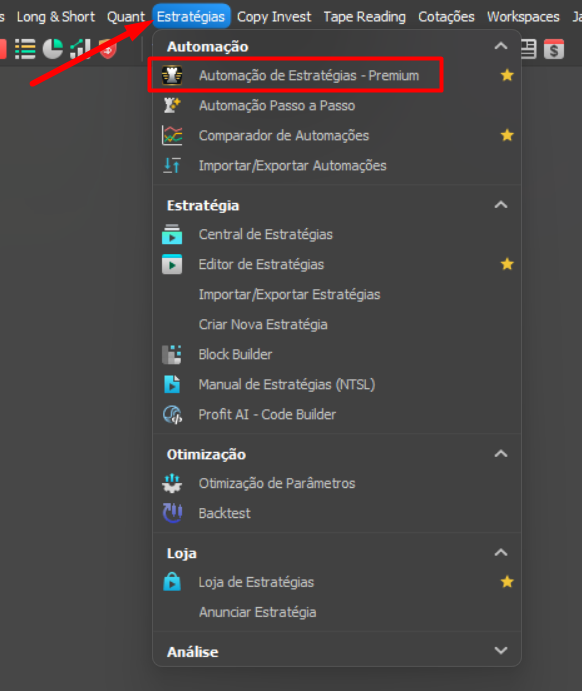Collapse the Automação section
Viewport: 582px width, 691px height.
click(x=501, y=46)
